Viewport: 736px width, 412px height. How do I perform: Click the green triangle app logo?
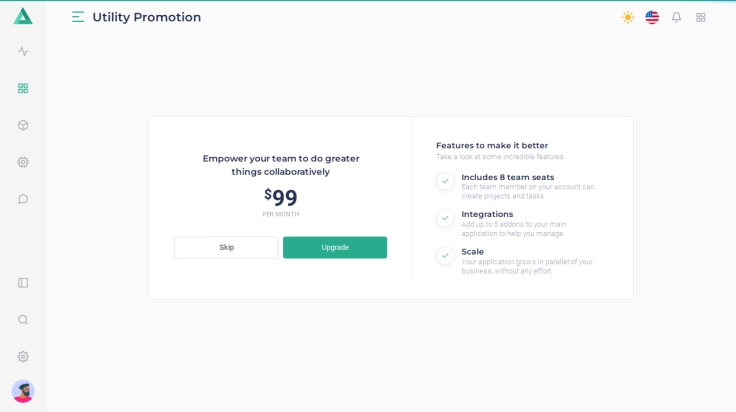click(x=23, y=16)
